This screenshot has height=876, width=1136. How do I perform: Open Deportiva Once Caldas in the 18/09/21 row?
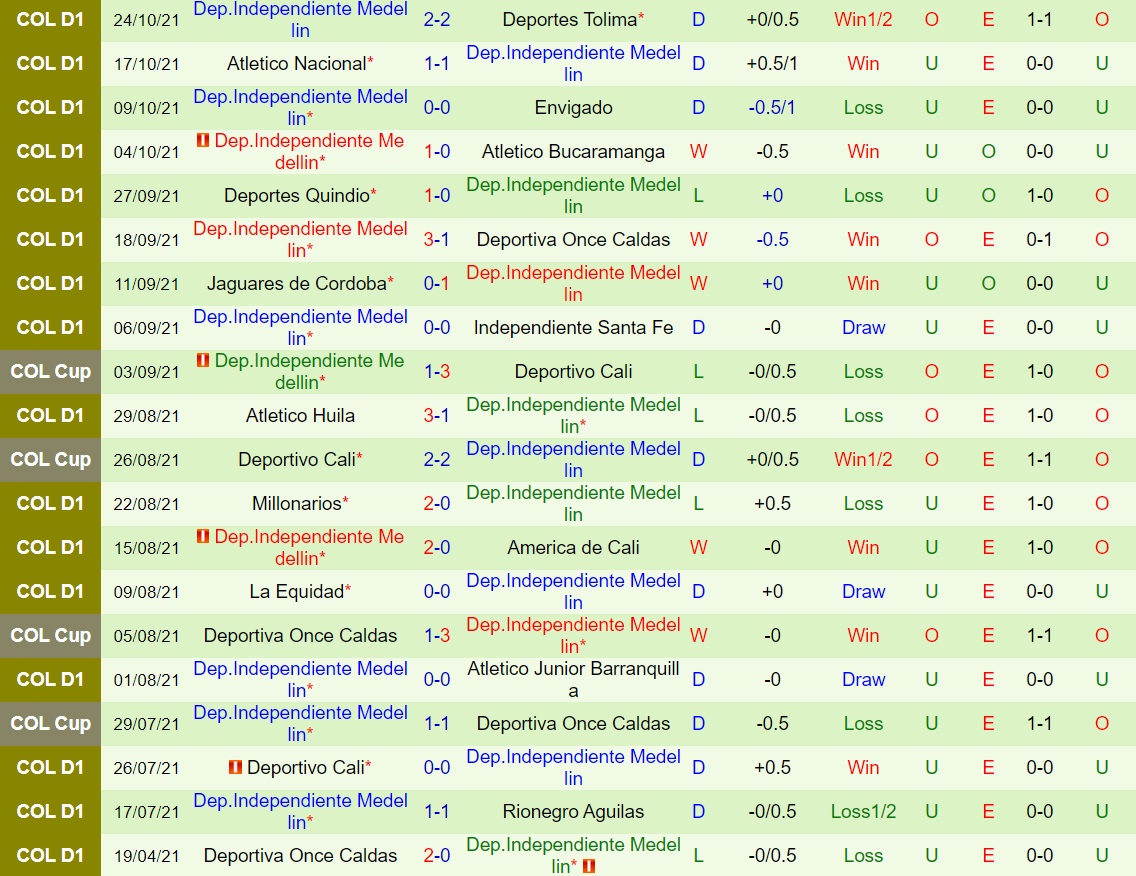pyautogui.click(x=573, y=240)
